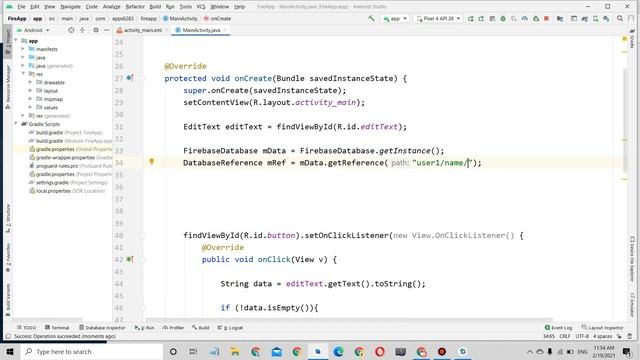Click the MainActivity breadcrumb

tap(180, 19)
